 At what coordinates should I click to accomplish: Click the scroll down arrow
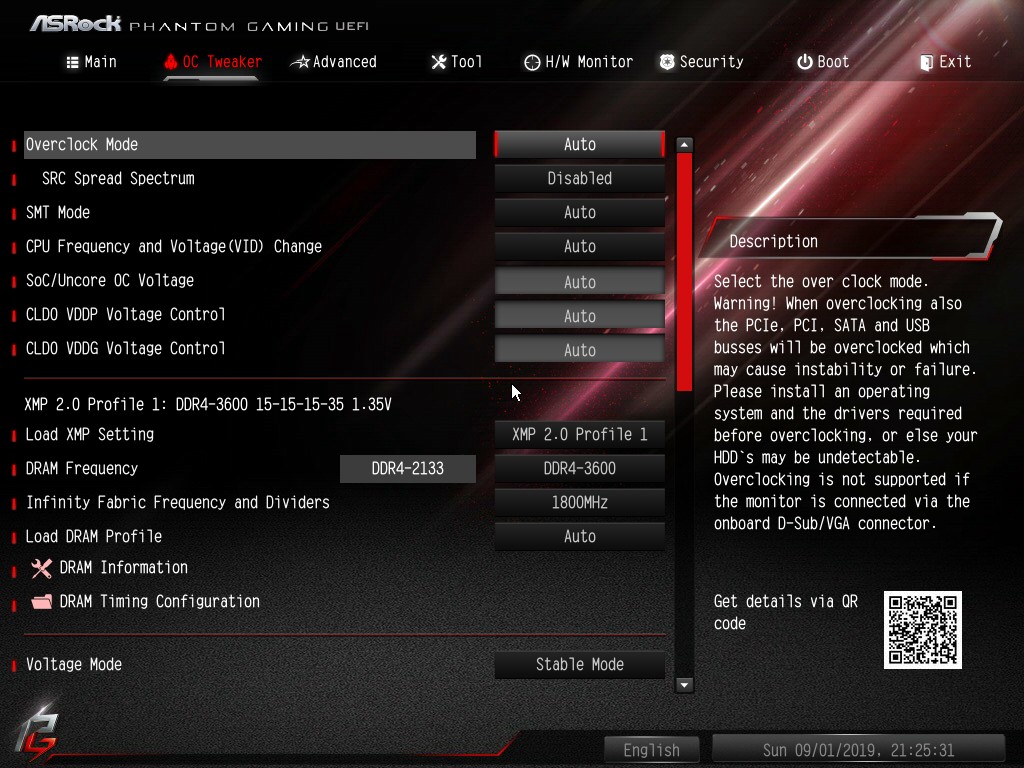684,685
